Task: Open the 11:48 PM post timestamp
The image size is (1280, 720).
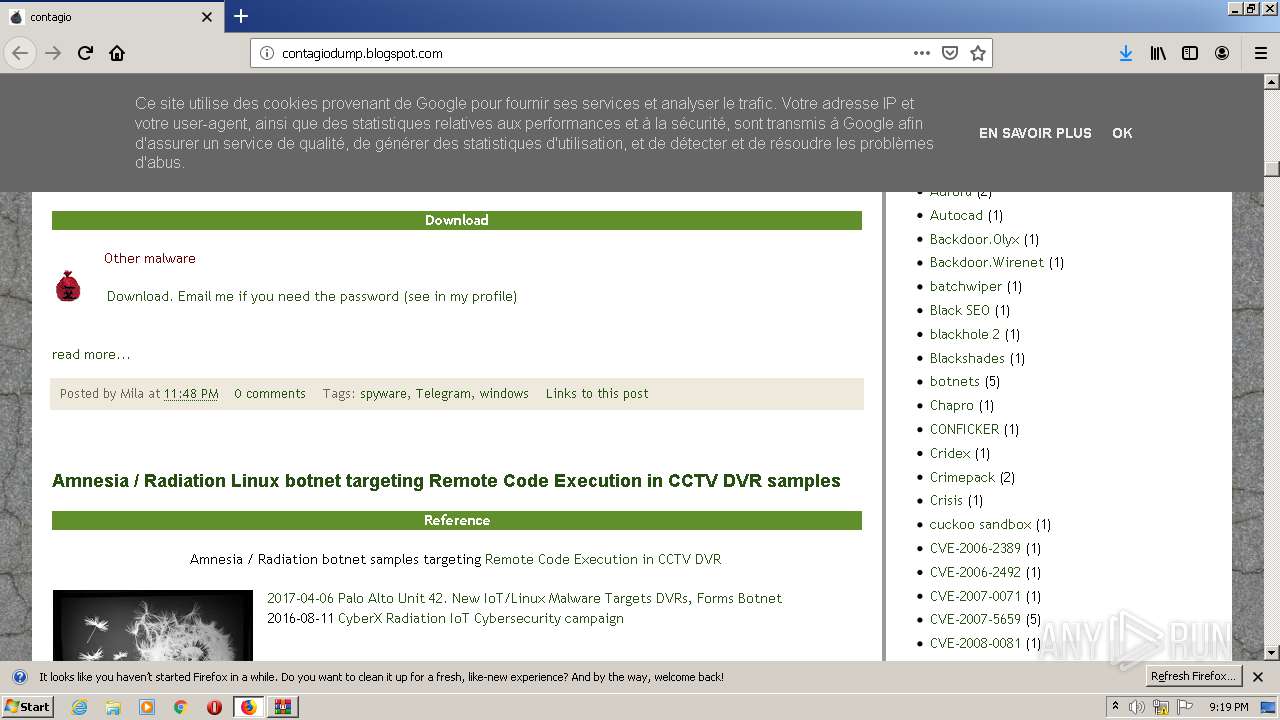Action: click(191, 394)
